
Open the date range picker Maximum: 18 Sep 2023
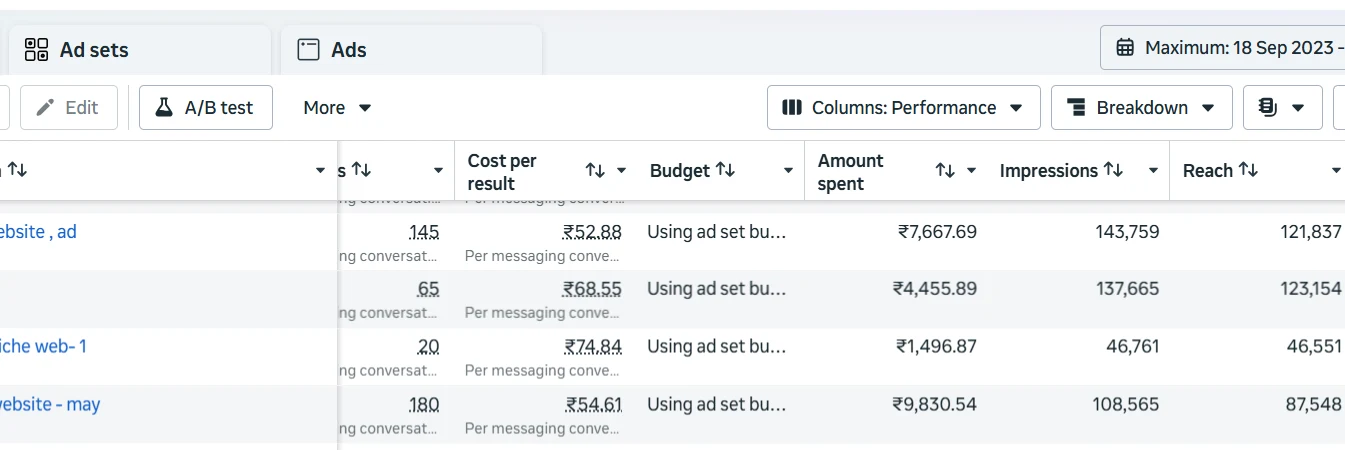[x=1223, y=47]
